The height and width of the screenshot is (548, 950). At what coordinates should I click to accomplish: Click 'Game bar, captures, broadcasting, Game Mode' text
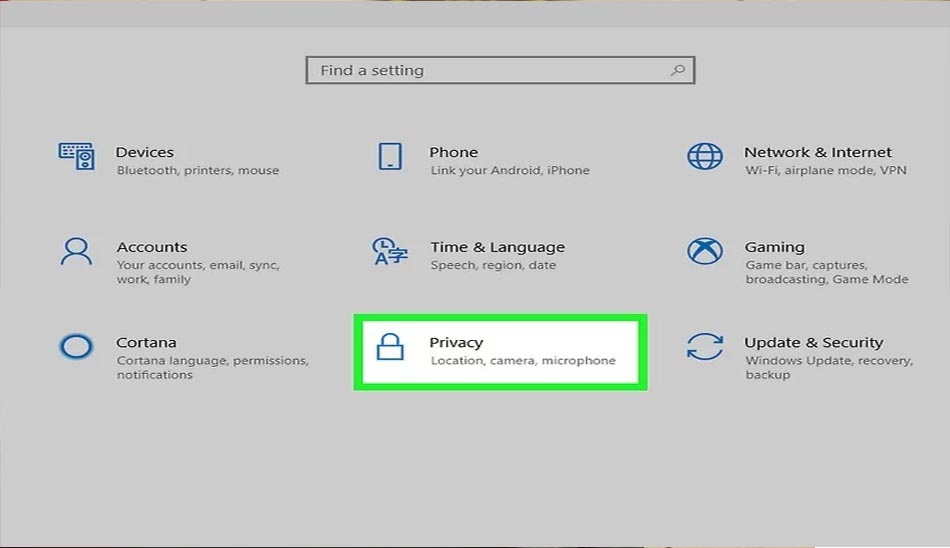[827, 272]
